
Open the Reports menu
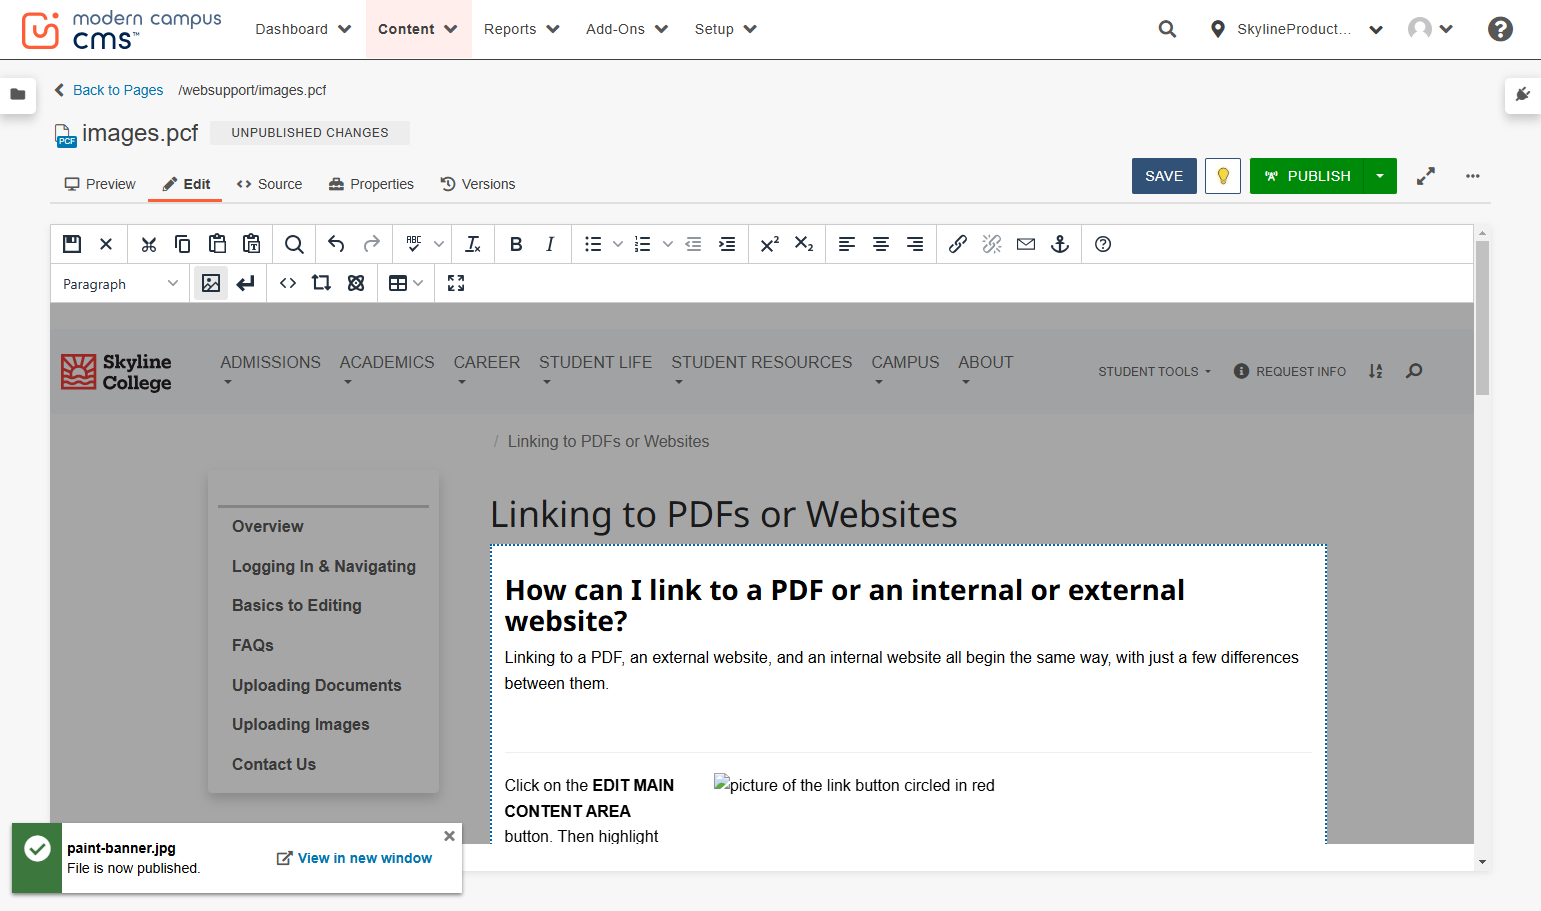(522, 29)
